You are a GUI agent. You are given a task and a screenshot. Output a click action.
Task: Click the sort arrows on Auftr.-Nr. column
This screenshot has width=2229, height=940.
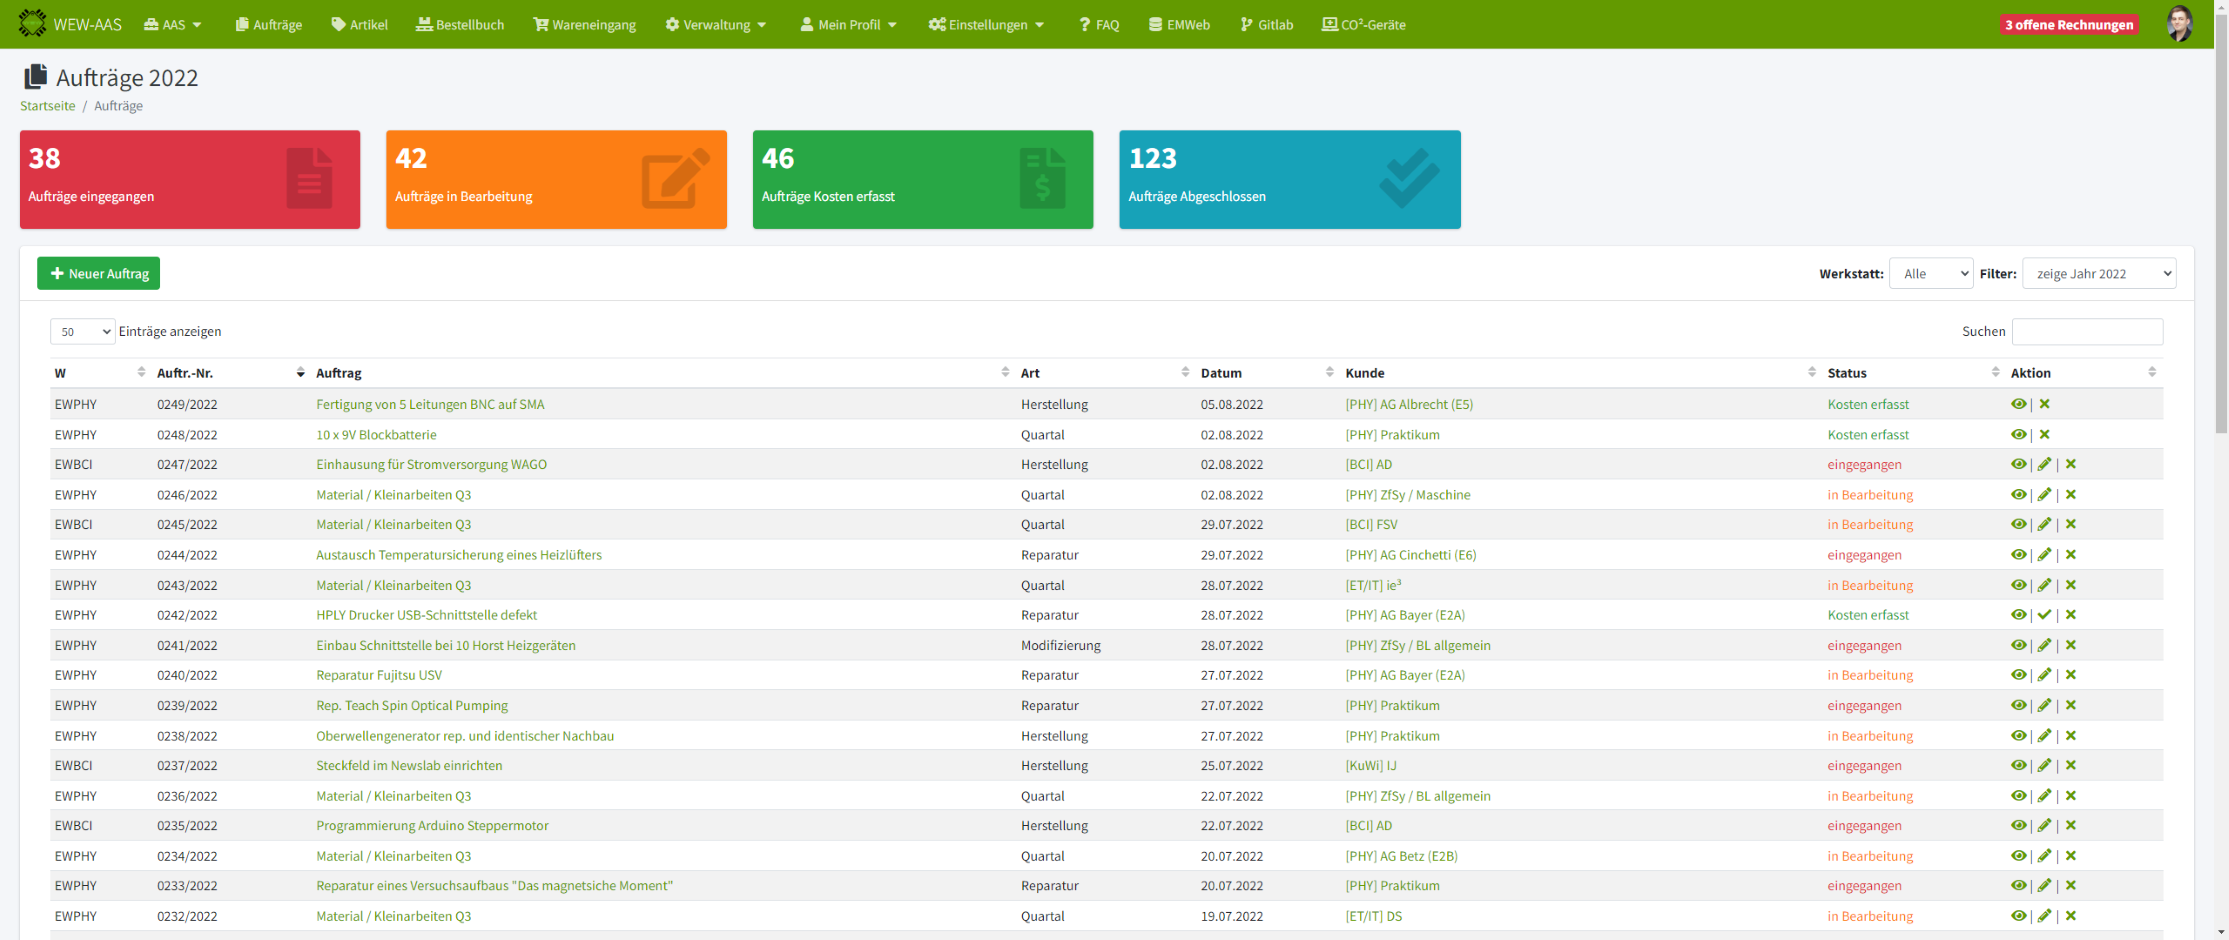coord(300,373)
